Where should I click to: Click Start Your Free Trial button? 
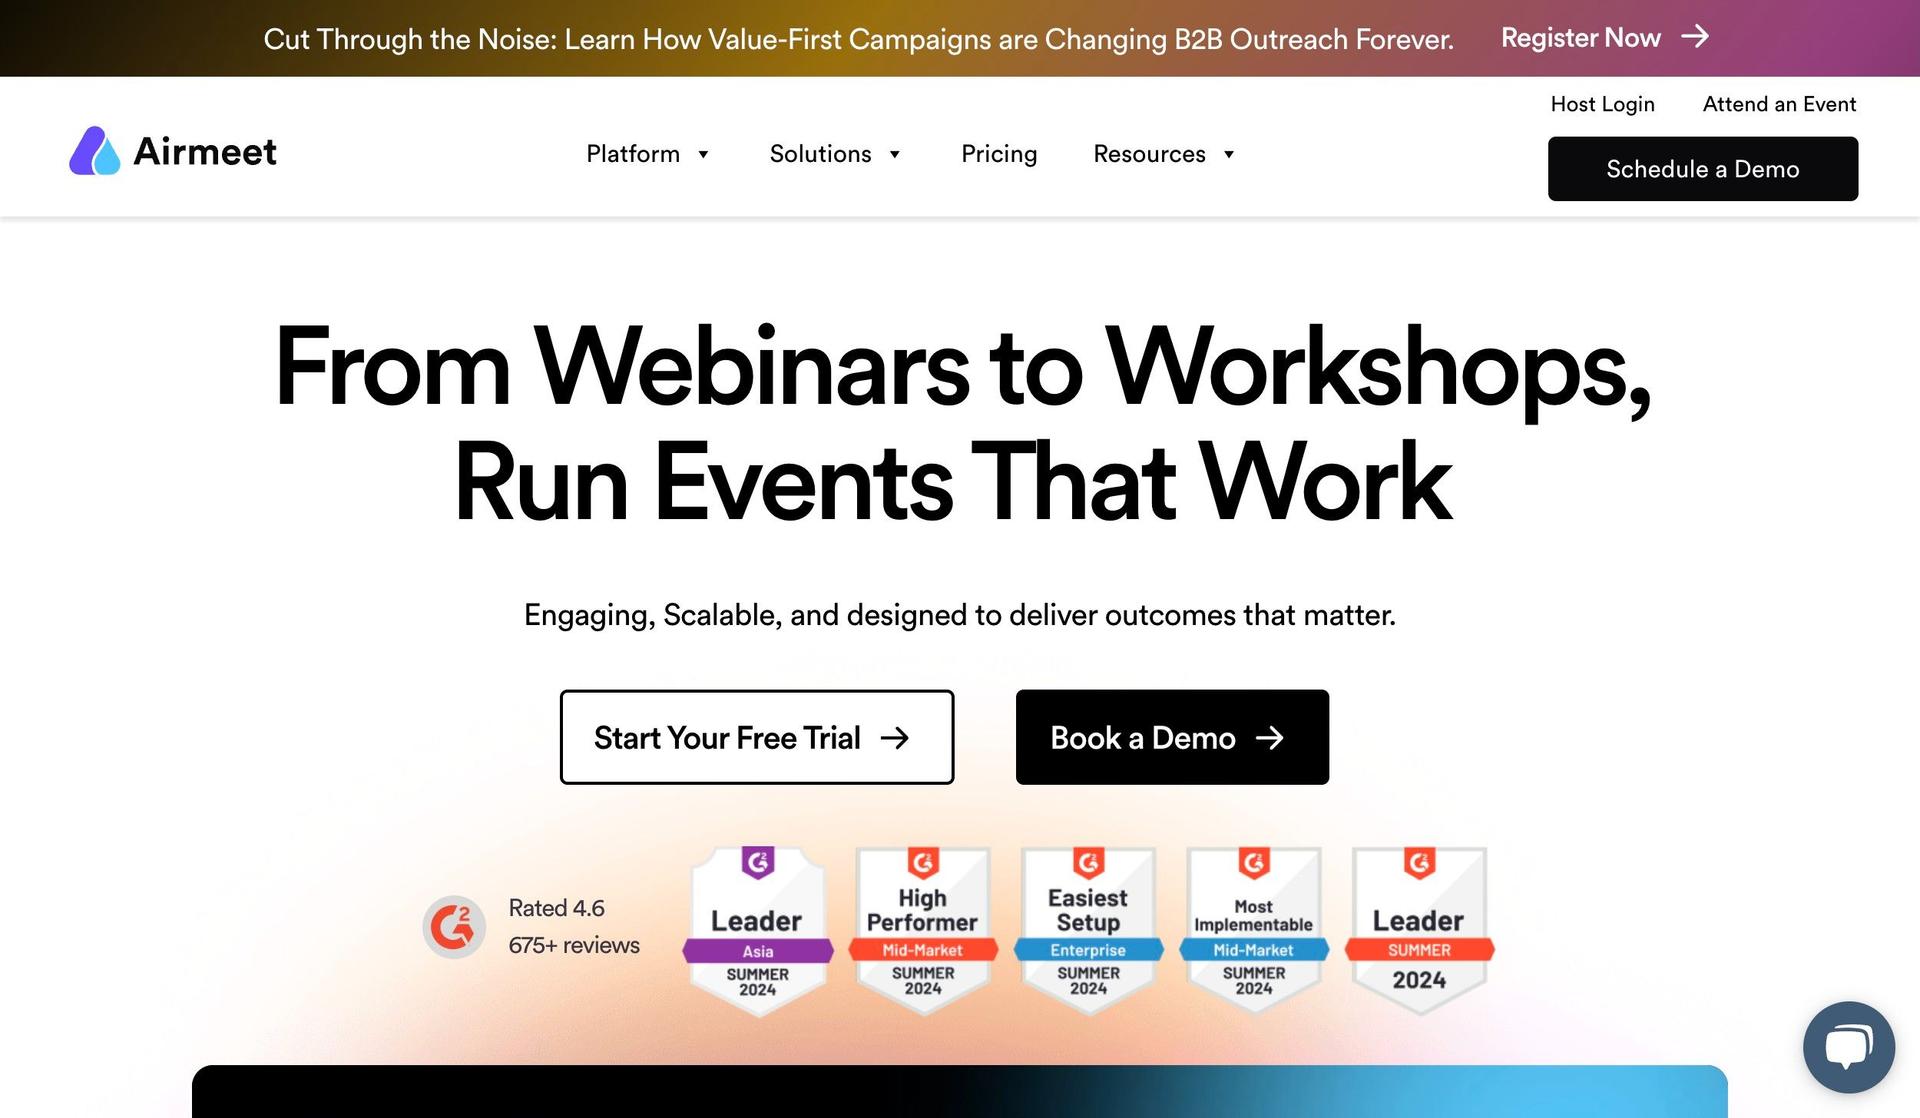click(757, 737)
